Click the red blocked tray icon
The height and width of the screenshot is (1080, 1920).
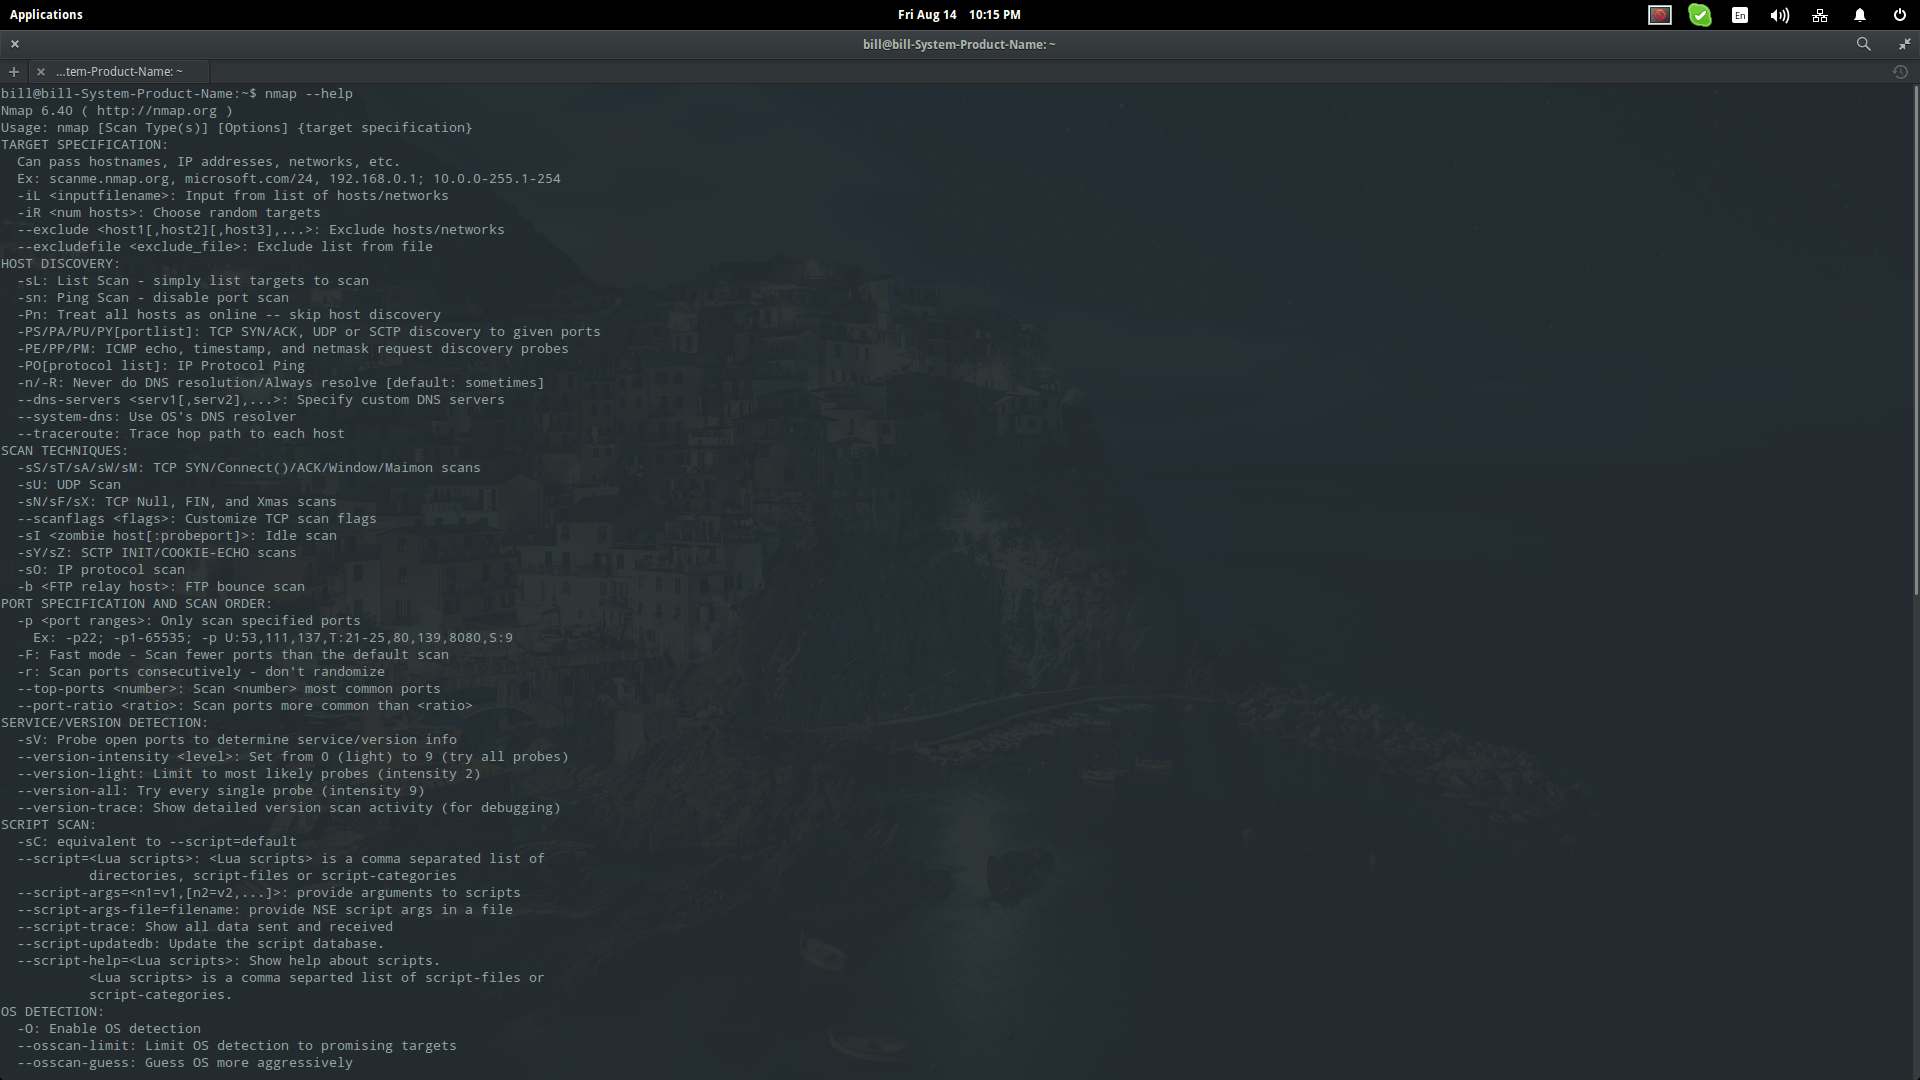point(1660,15)
